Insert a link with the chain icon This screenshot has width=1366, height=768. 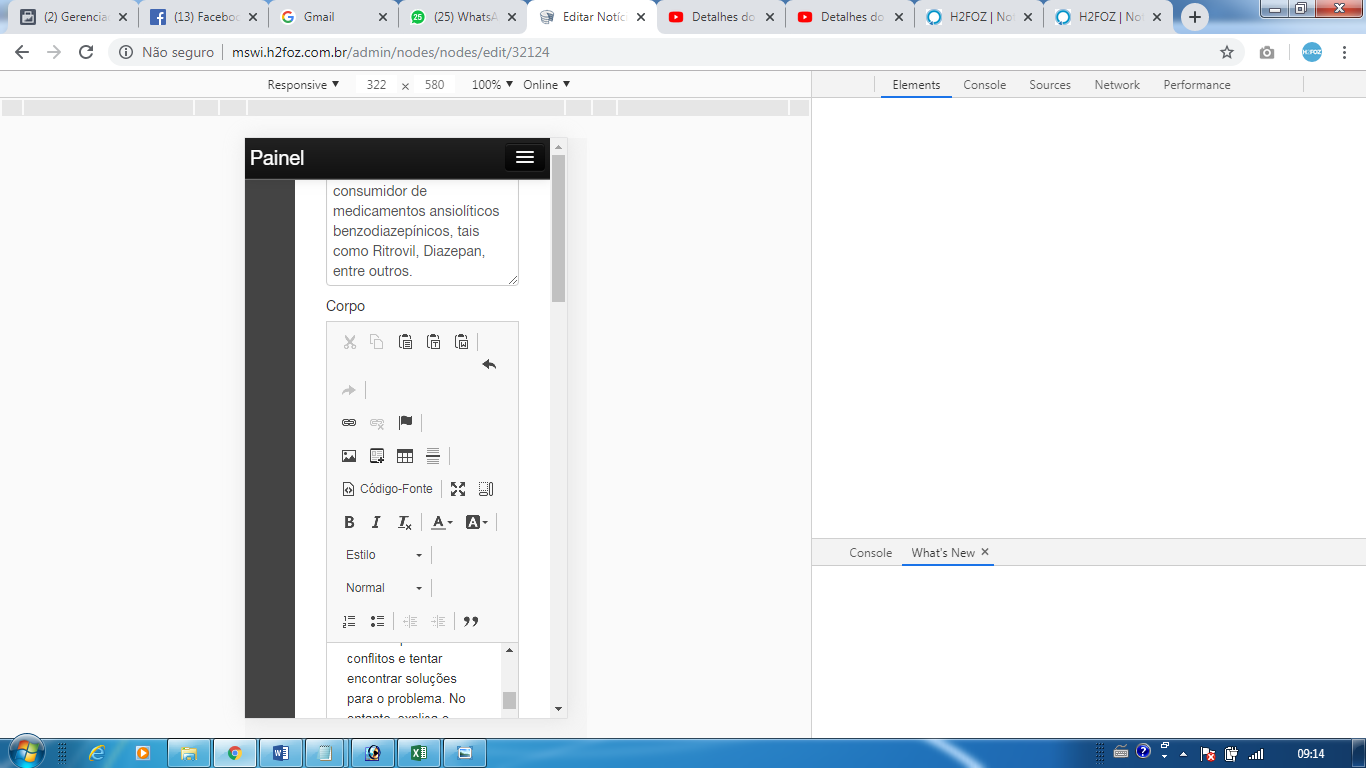pos(349,423)
